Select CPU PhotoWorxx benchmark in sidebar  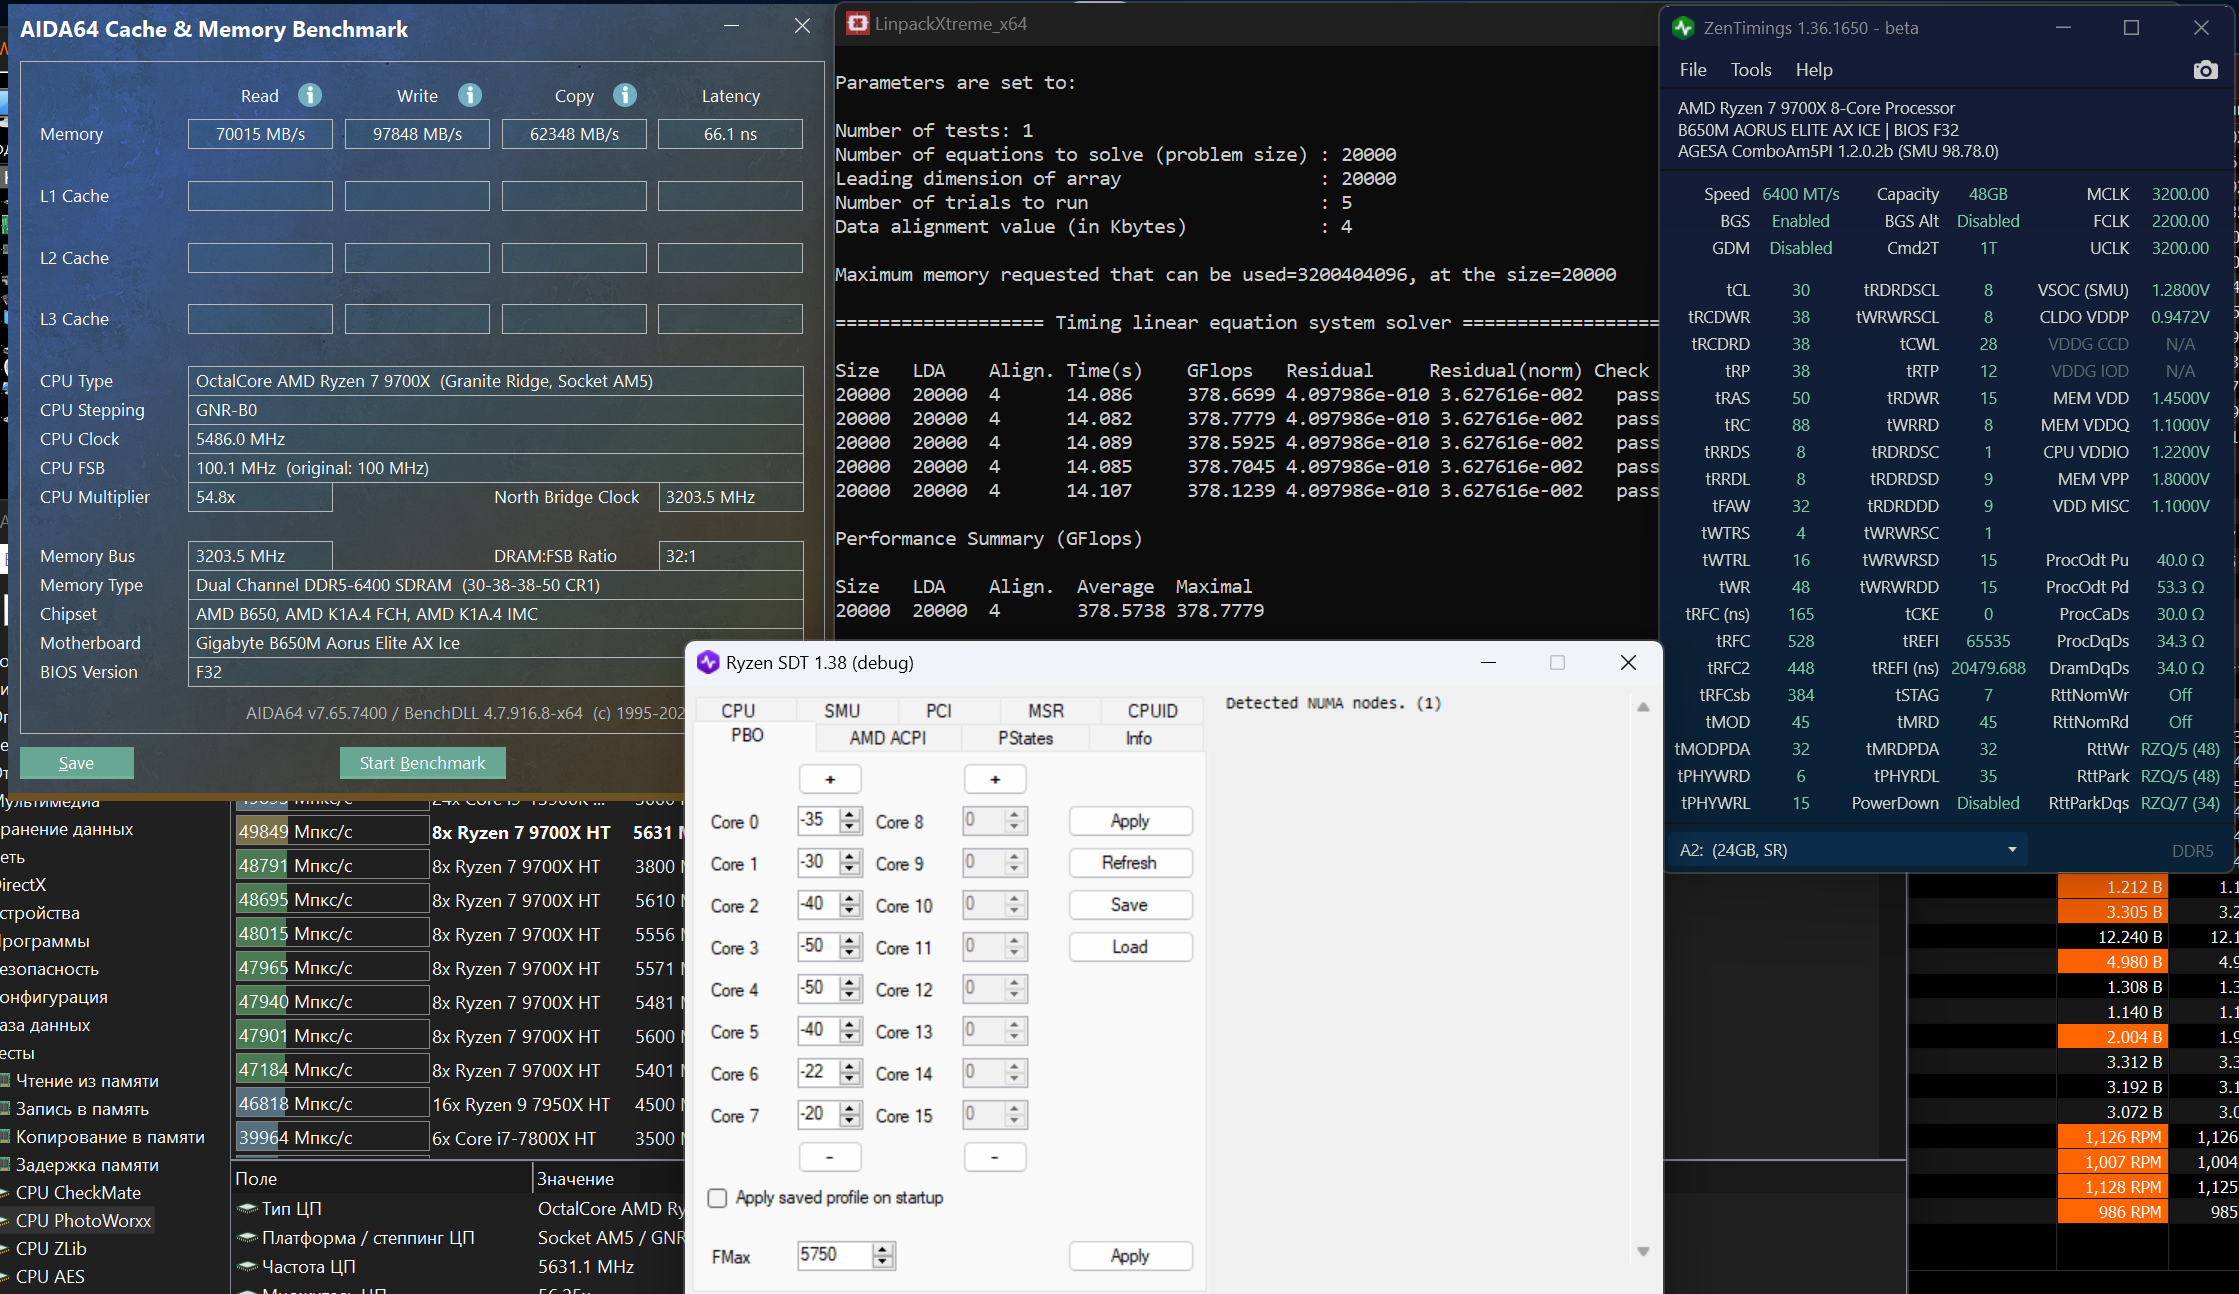[x=83, y=1220]
